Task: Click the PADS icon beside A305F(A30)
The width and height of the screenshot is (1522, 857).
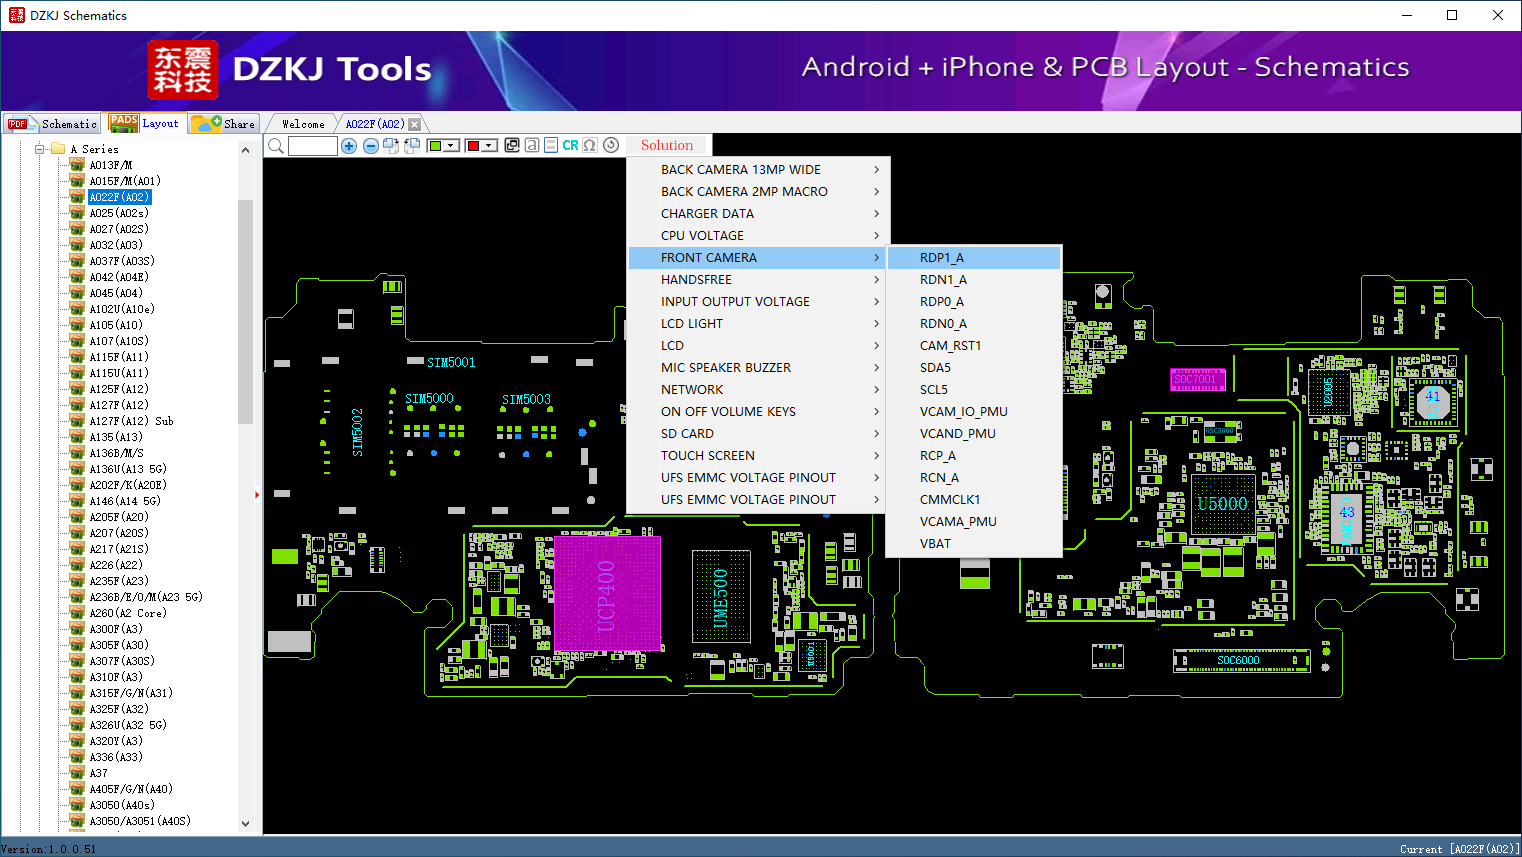Action: (77, 645)
